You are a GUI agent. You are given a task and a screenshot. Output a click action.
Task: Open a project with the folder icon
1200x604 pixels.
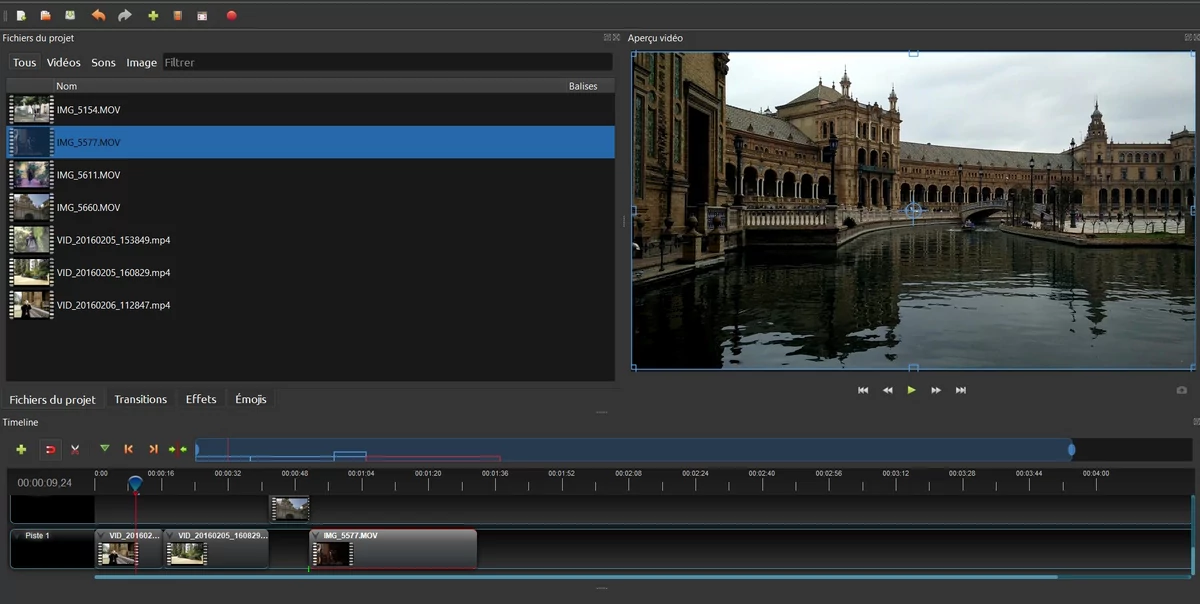tap(46, 16)
